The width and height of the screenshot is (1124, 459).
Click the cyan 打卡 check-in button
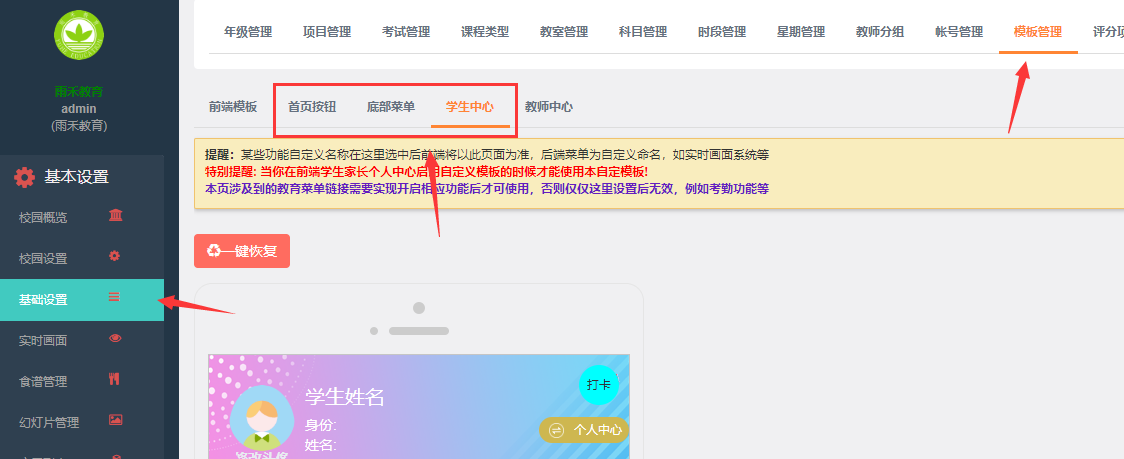599,385
